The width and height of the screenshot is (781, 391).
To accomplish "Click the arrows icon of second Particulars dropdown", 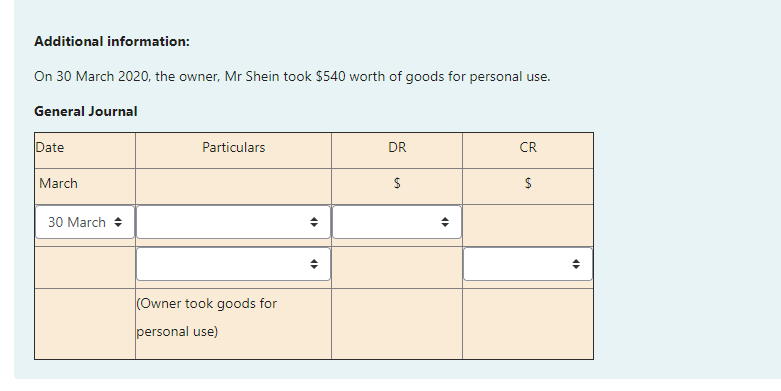I will (x=314, y=264).
